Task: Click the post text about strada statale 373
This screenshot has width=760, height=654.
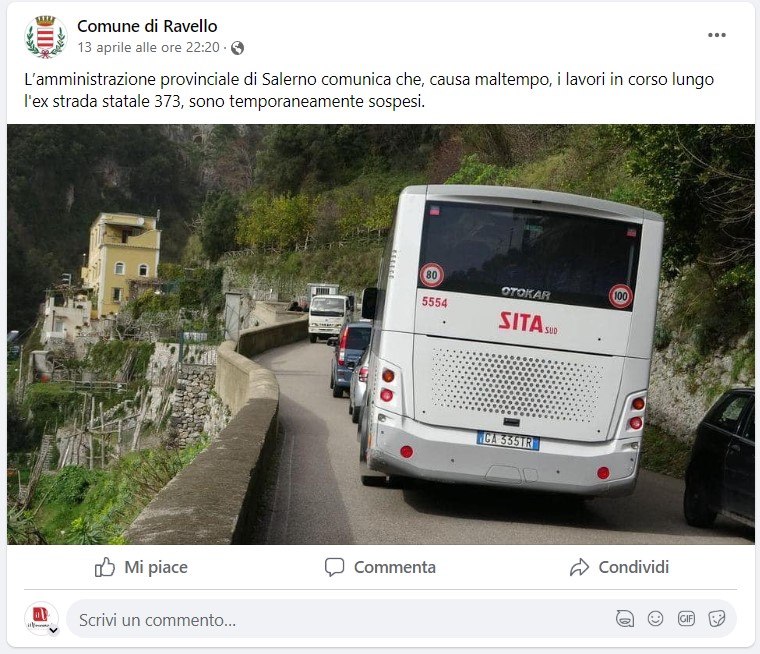Action: pyautogui.click(x=369, y=90)
